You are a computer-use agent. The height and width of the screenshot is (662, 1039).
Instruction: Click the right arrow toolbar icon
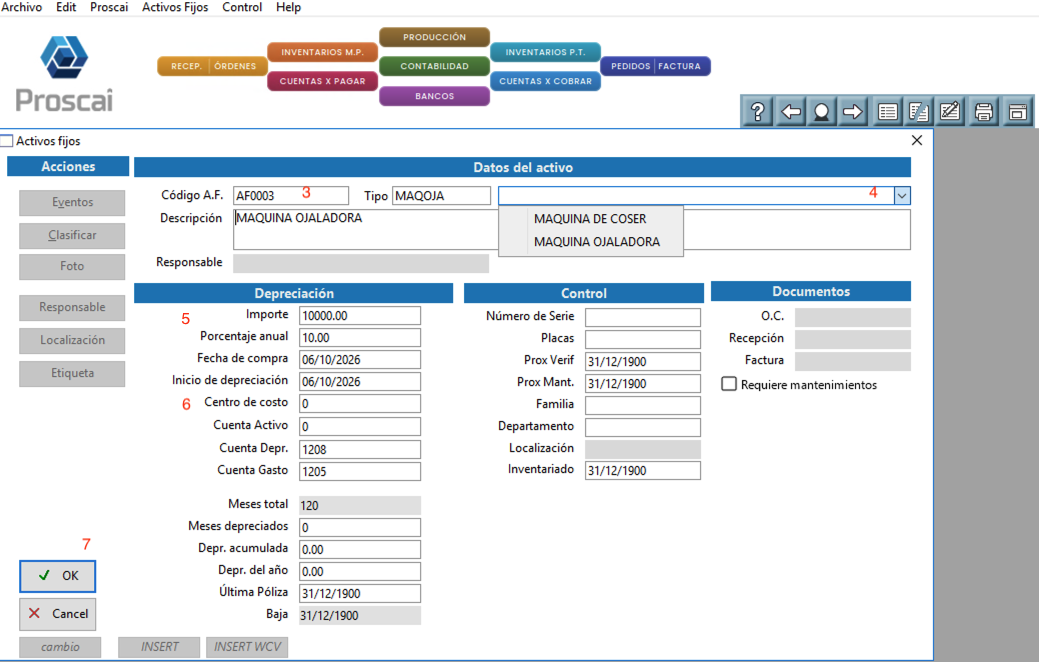pyautogui.click(x=853, y=111)
